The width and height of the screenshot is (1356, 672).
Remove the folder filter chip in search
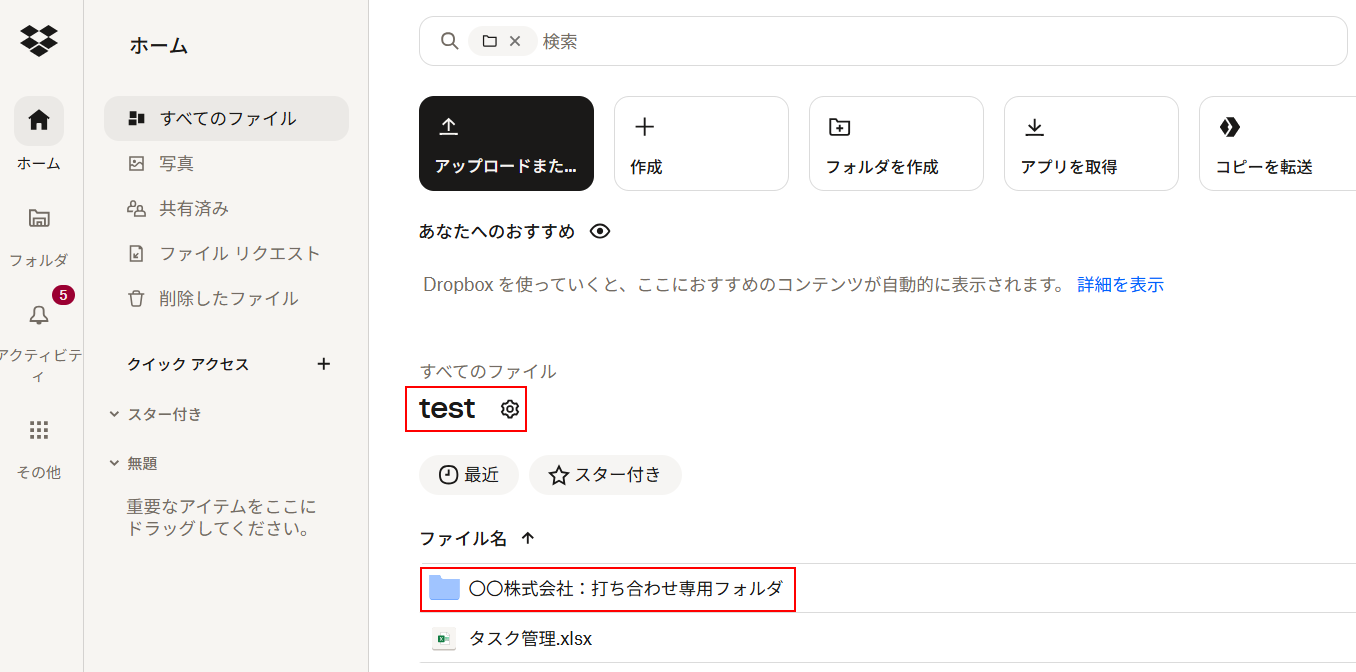pyautogui.click(x=515, y=41)
